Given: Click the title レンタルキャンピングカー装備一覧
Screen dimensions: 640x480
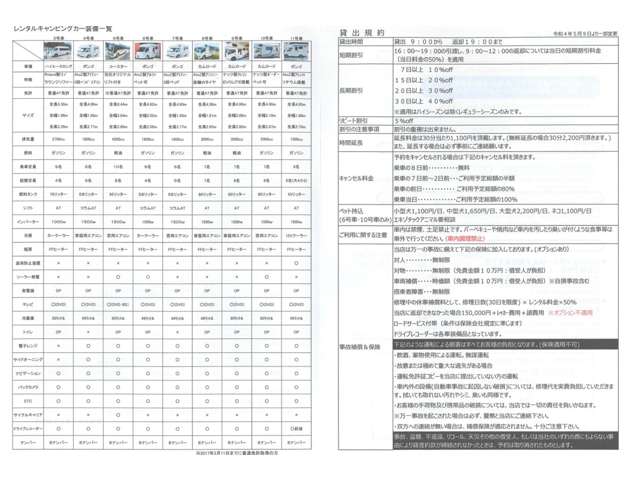Looking at the screenshot, I should (x=62, y=29).
